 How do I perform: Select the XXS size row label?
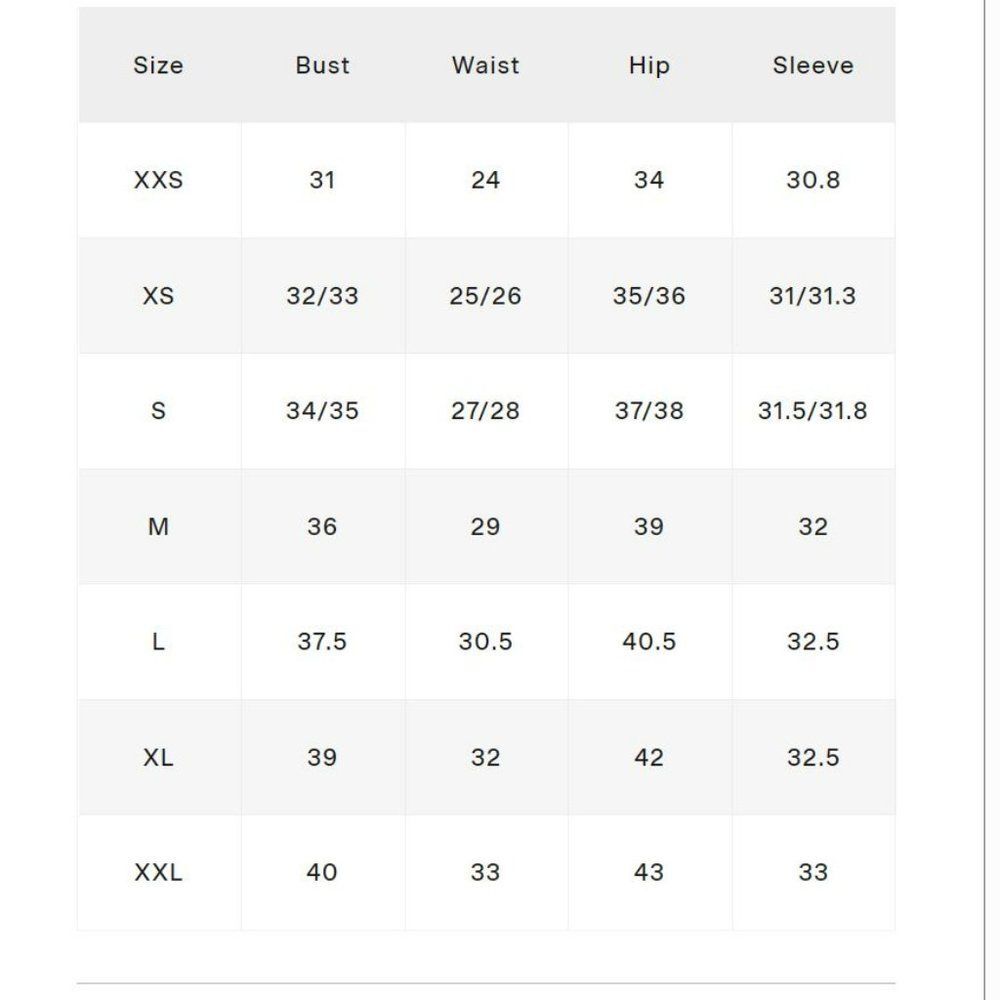coord(158,180)
